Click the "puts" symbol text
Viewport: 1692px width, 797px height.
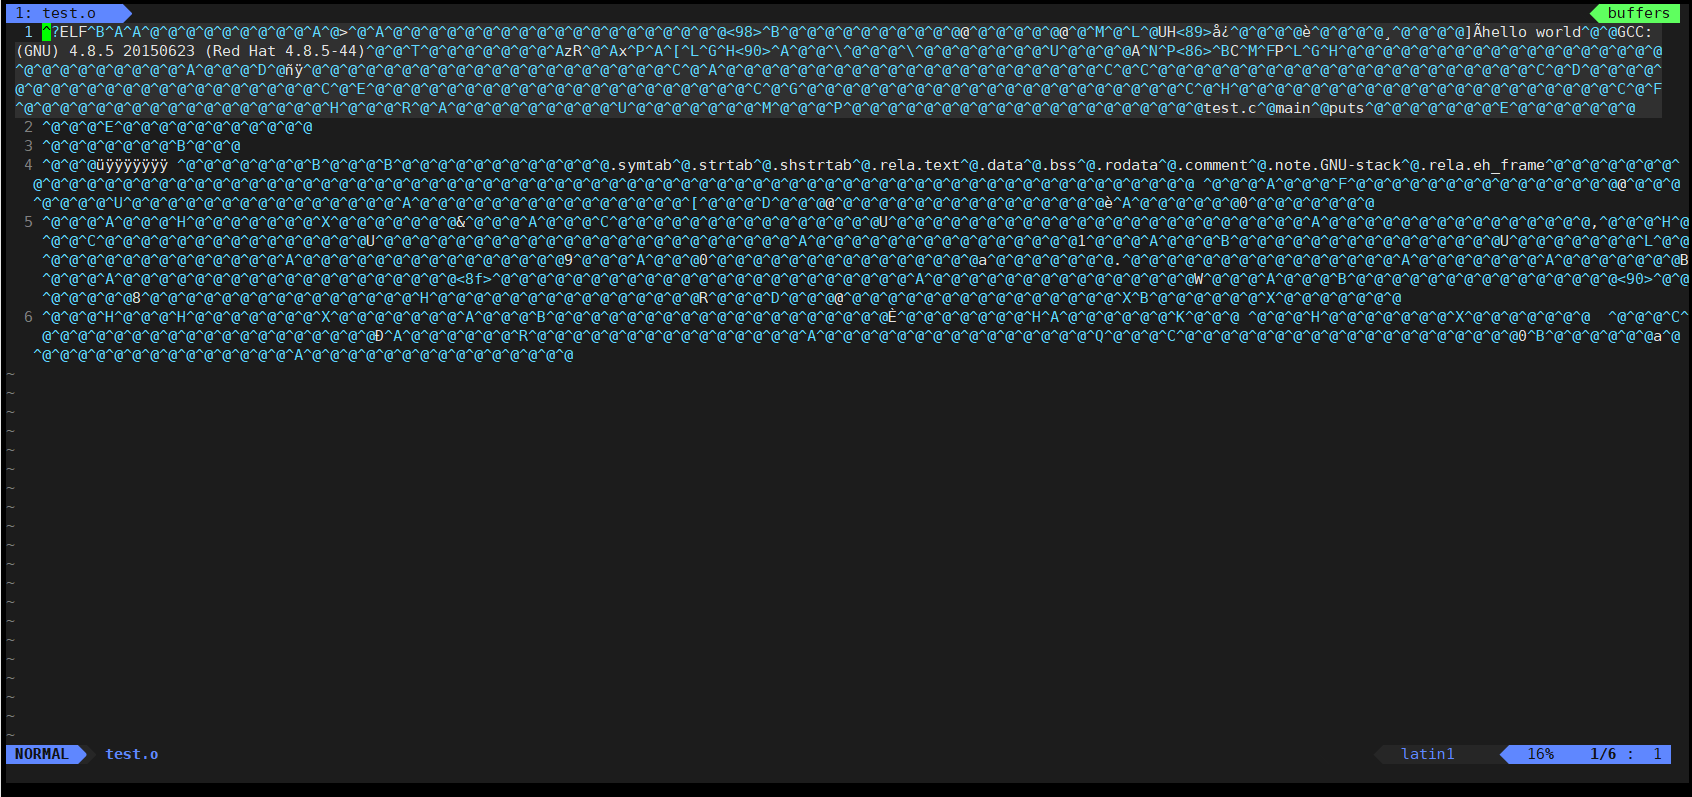[x=1346, y=108]
